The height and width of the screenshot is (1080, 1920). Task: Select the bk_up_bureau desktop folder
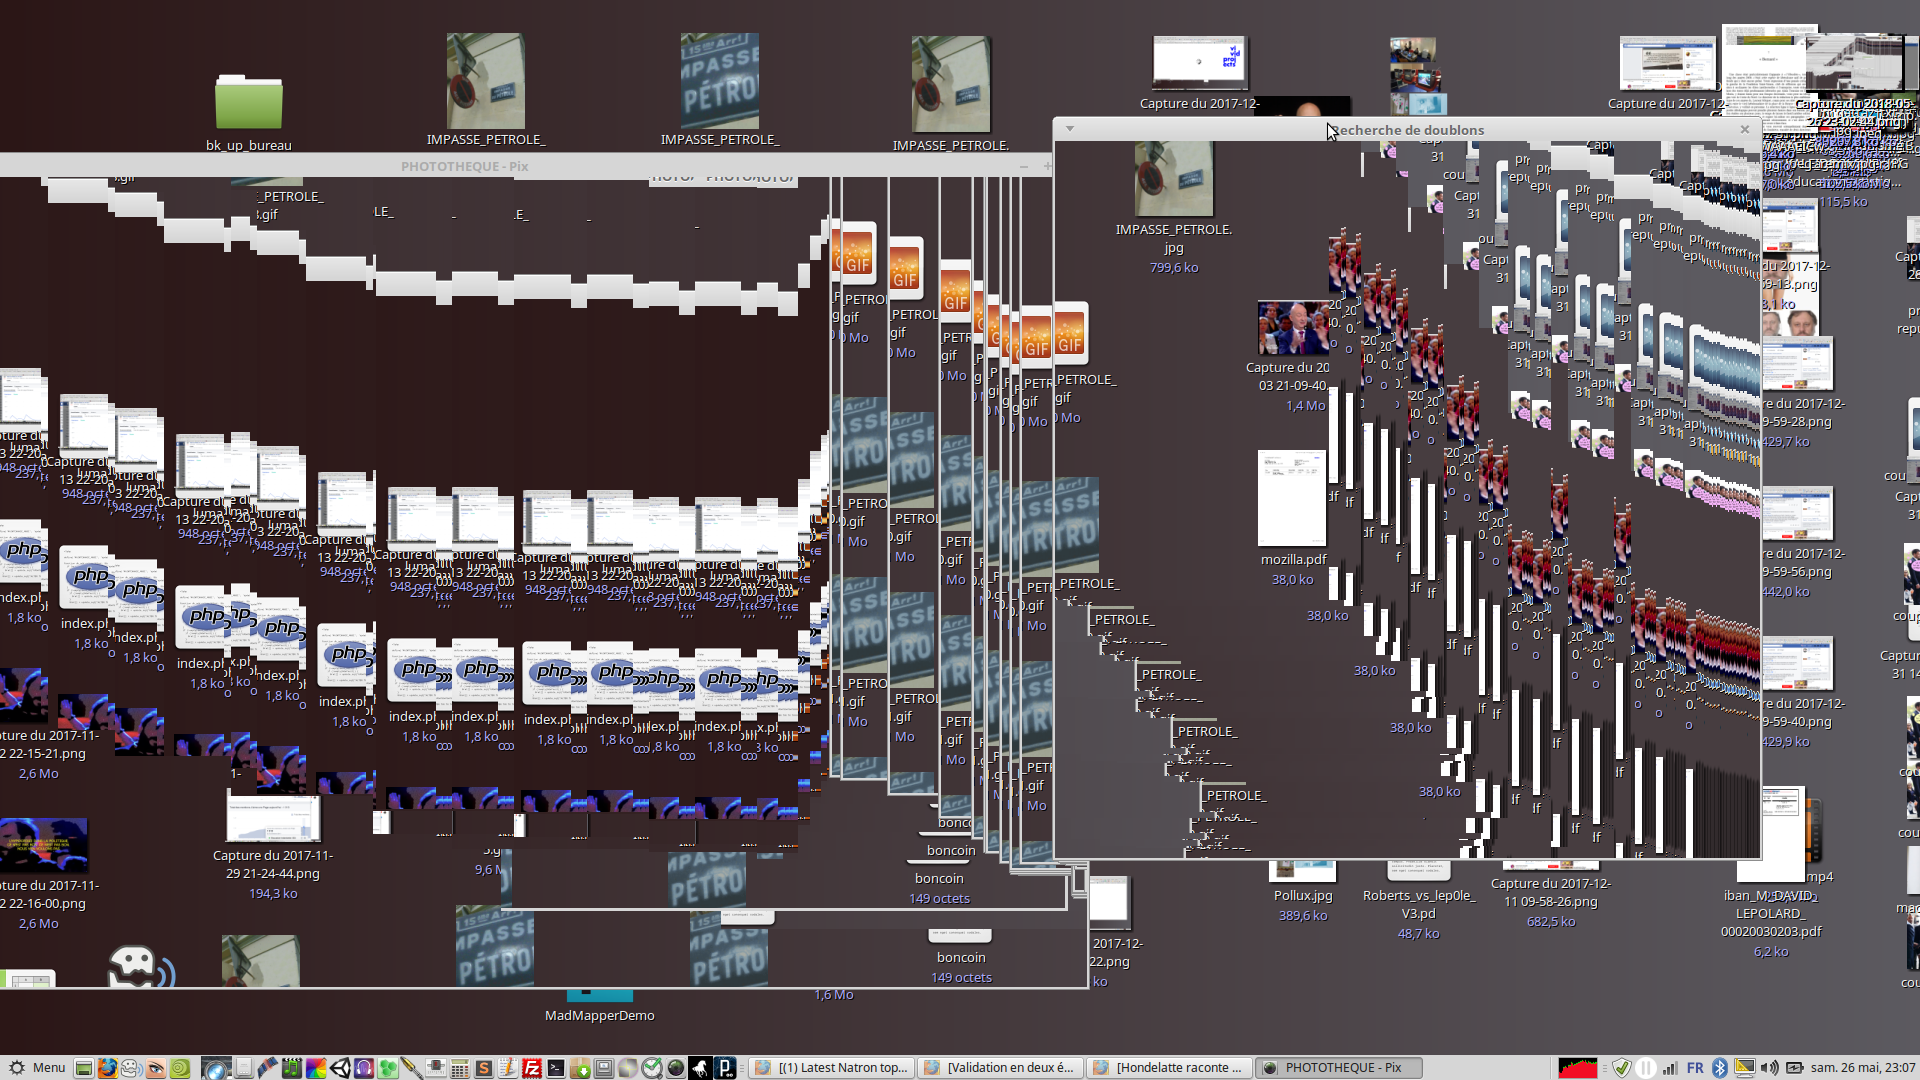coord(249,105)
